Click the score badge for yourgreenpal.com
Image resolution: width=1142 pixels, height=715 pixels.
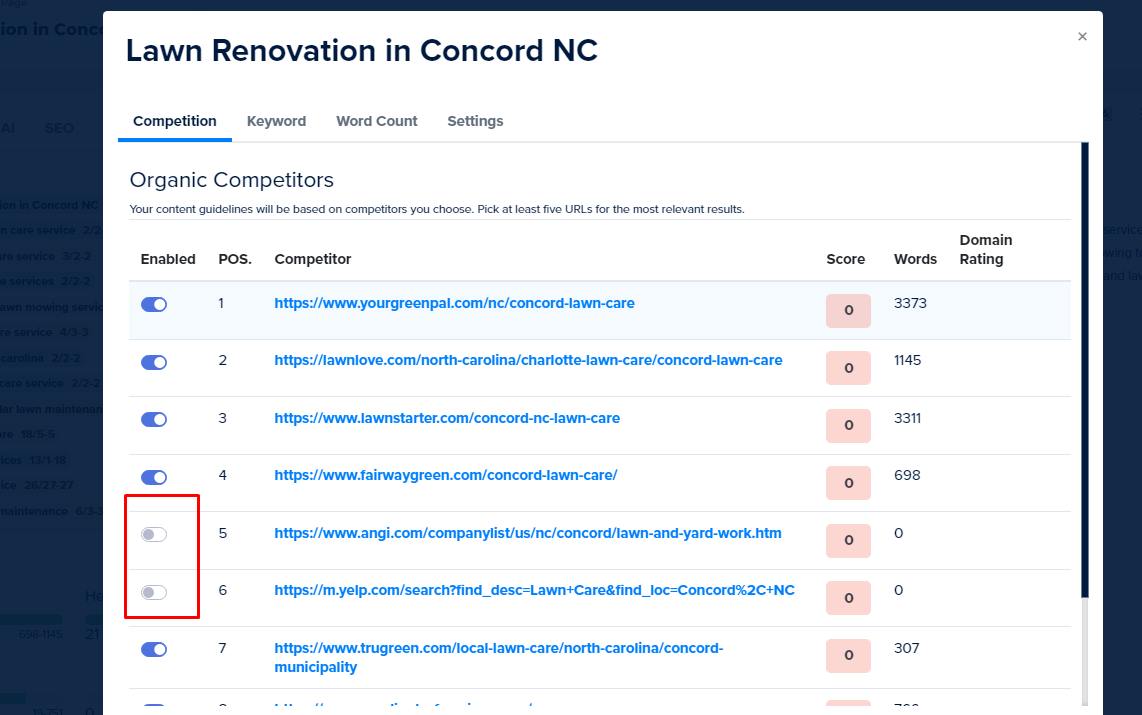[848, 310]
